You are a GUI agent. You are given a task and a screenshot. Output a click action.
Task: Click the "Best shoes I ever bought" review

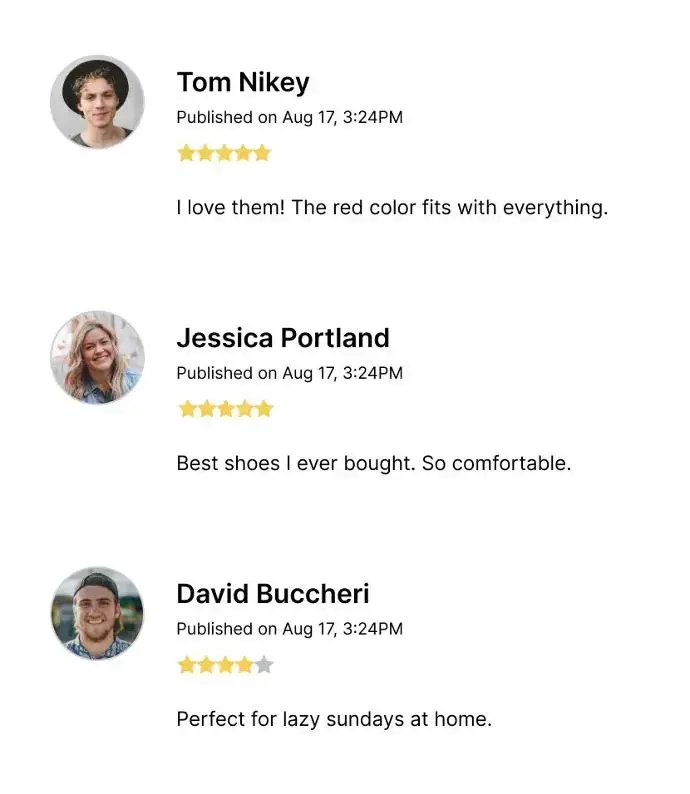pos(373,464)
